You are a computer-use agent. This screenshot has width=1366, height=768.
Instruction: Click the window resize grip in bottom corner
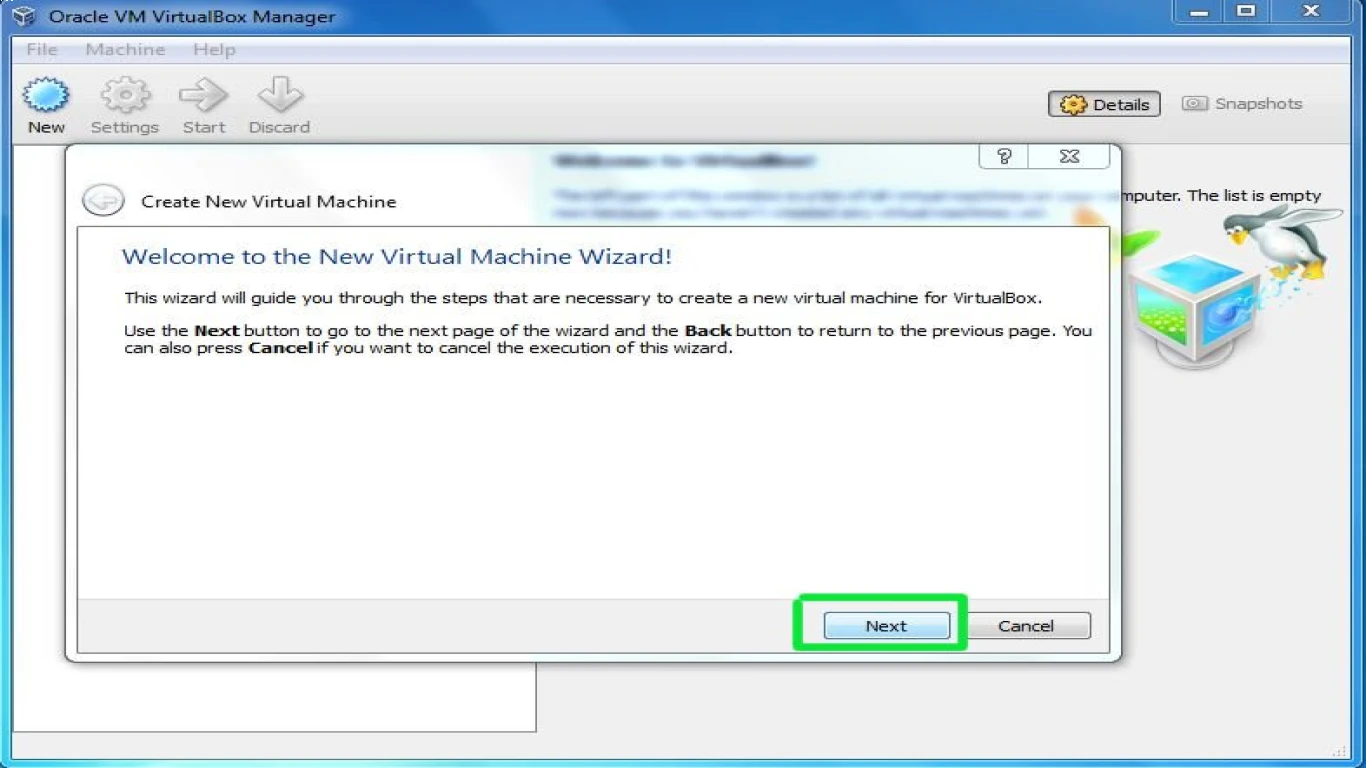1341,751
